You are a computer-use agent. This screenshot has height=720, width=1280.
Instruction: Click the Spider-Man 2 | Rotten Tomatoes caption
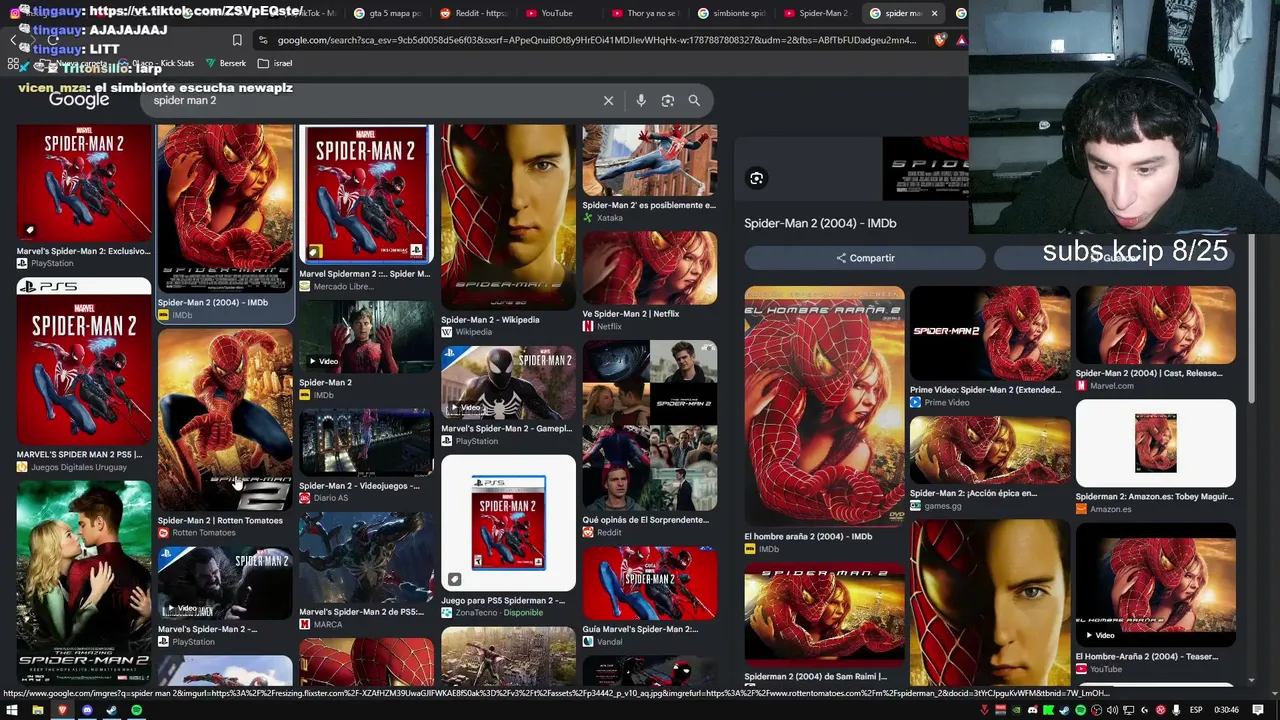coord(220,520)
